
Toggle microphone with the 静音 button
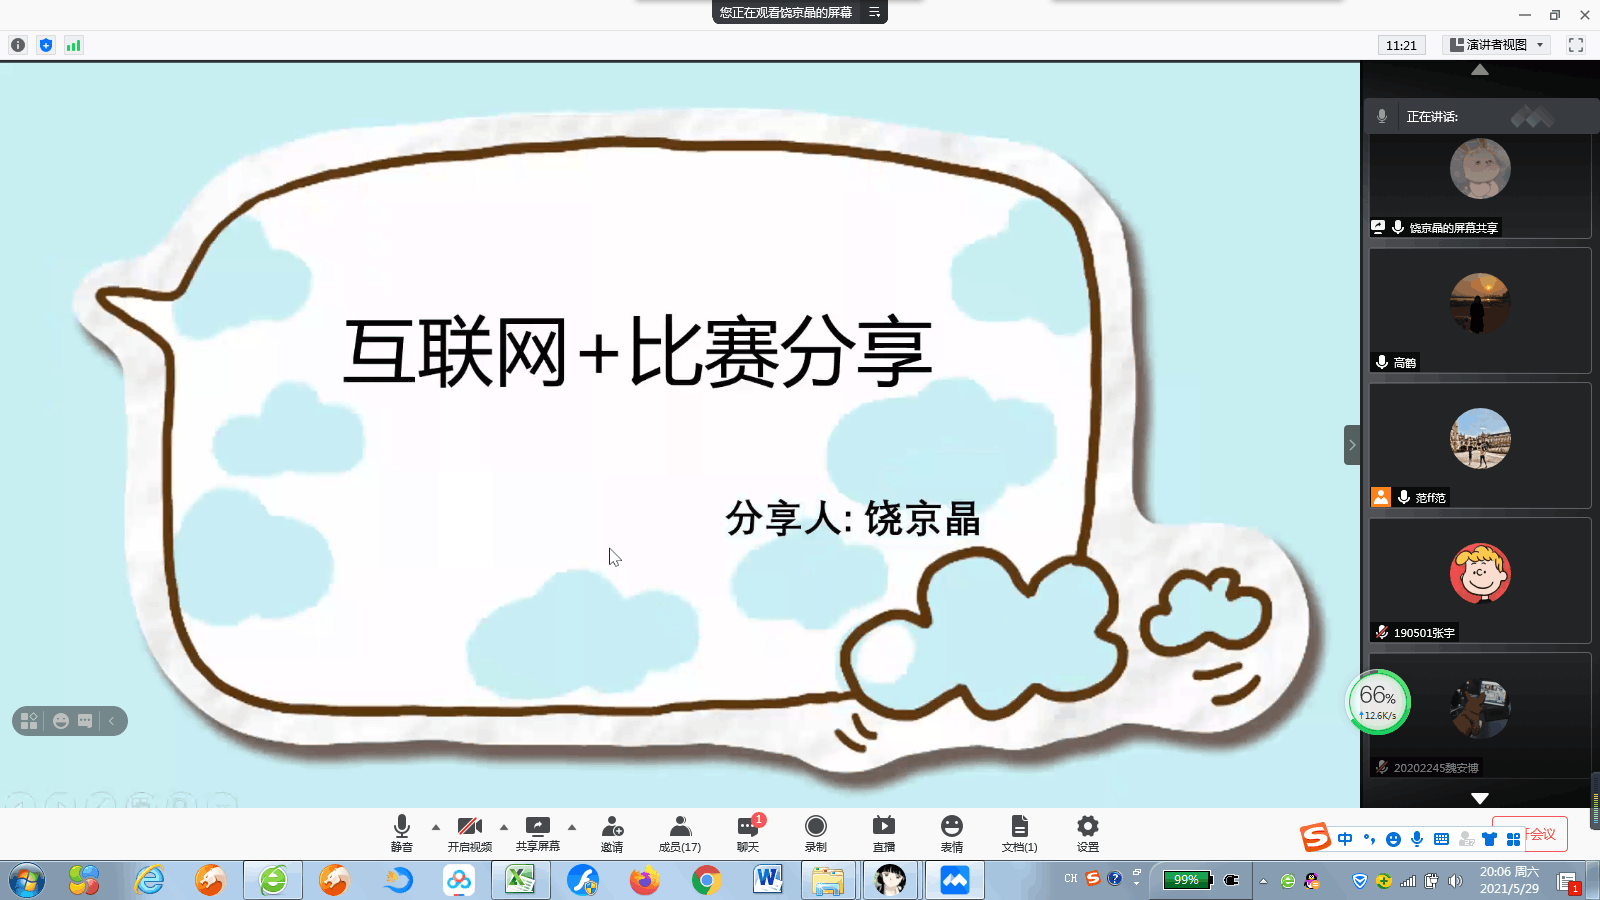(402, 832)
